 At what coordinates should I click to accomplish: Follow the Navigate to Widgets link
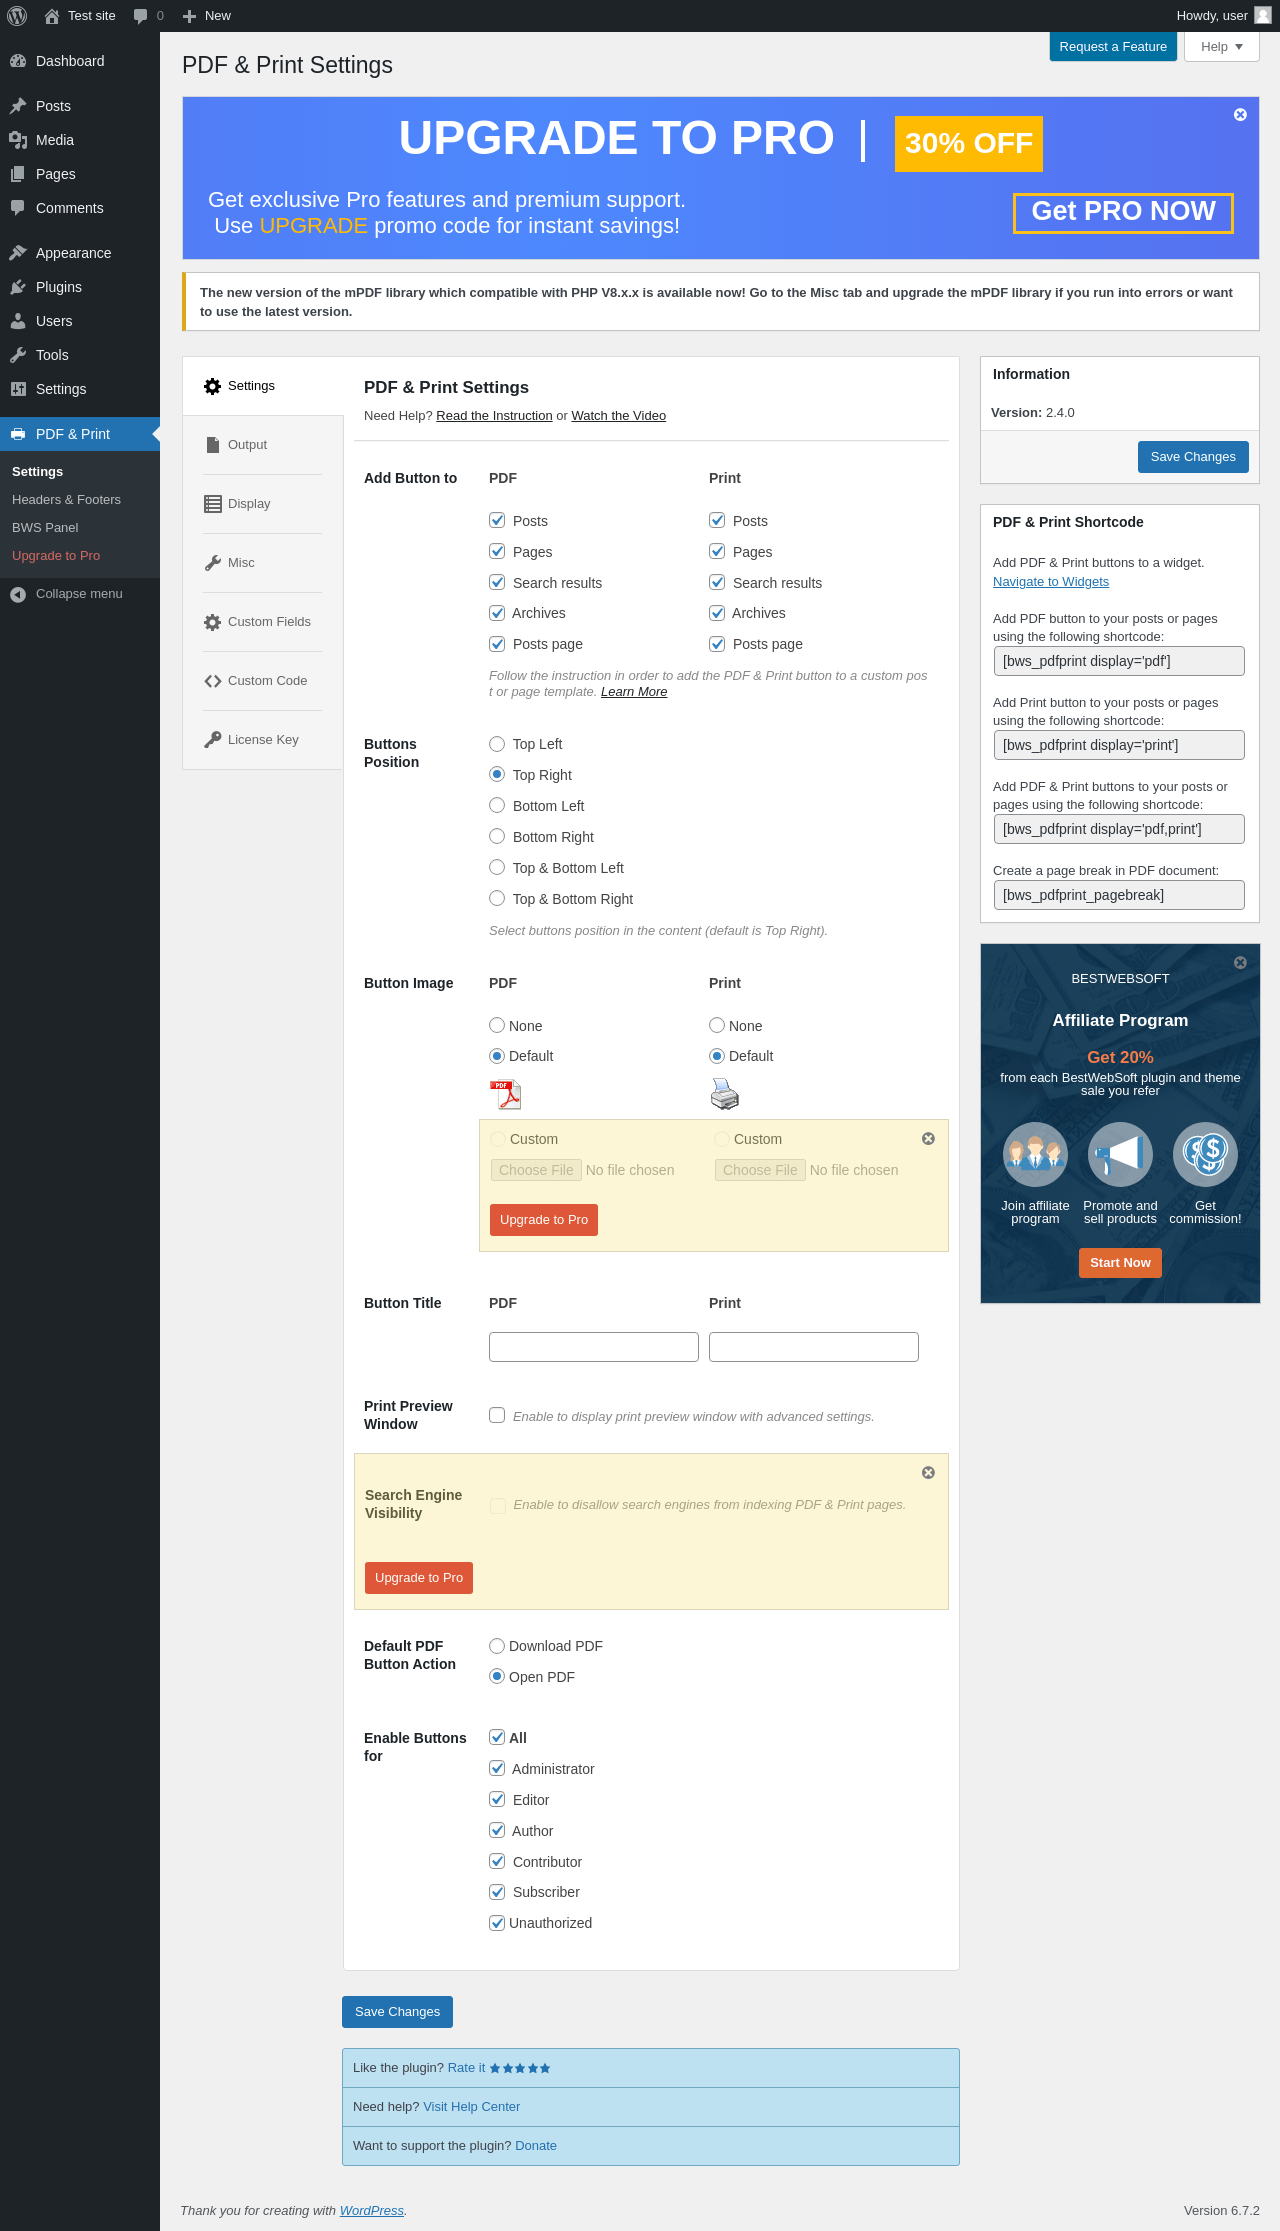(x=1051, y=582)
